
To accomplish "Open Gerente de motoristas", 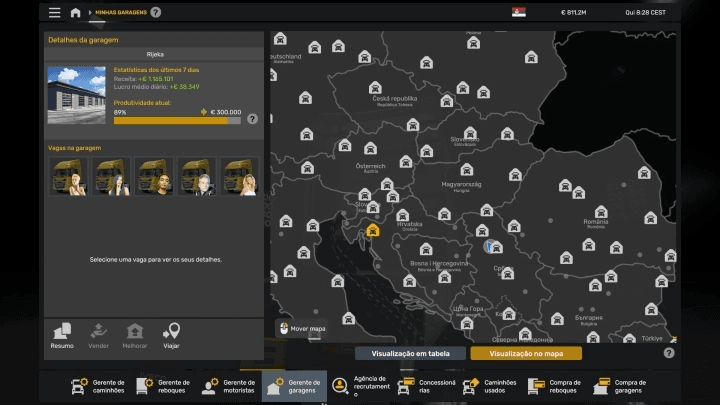I will click(229, 387).
